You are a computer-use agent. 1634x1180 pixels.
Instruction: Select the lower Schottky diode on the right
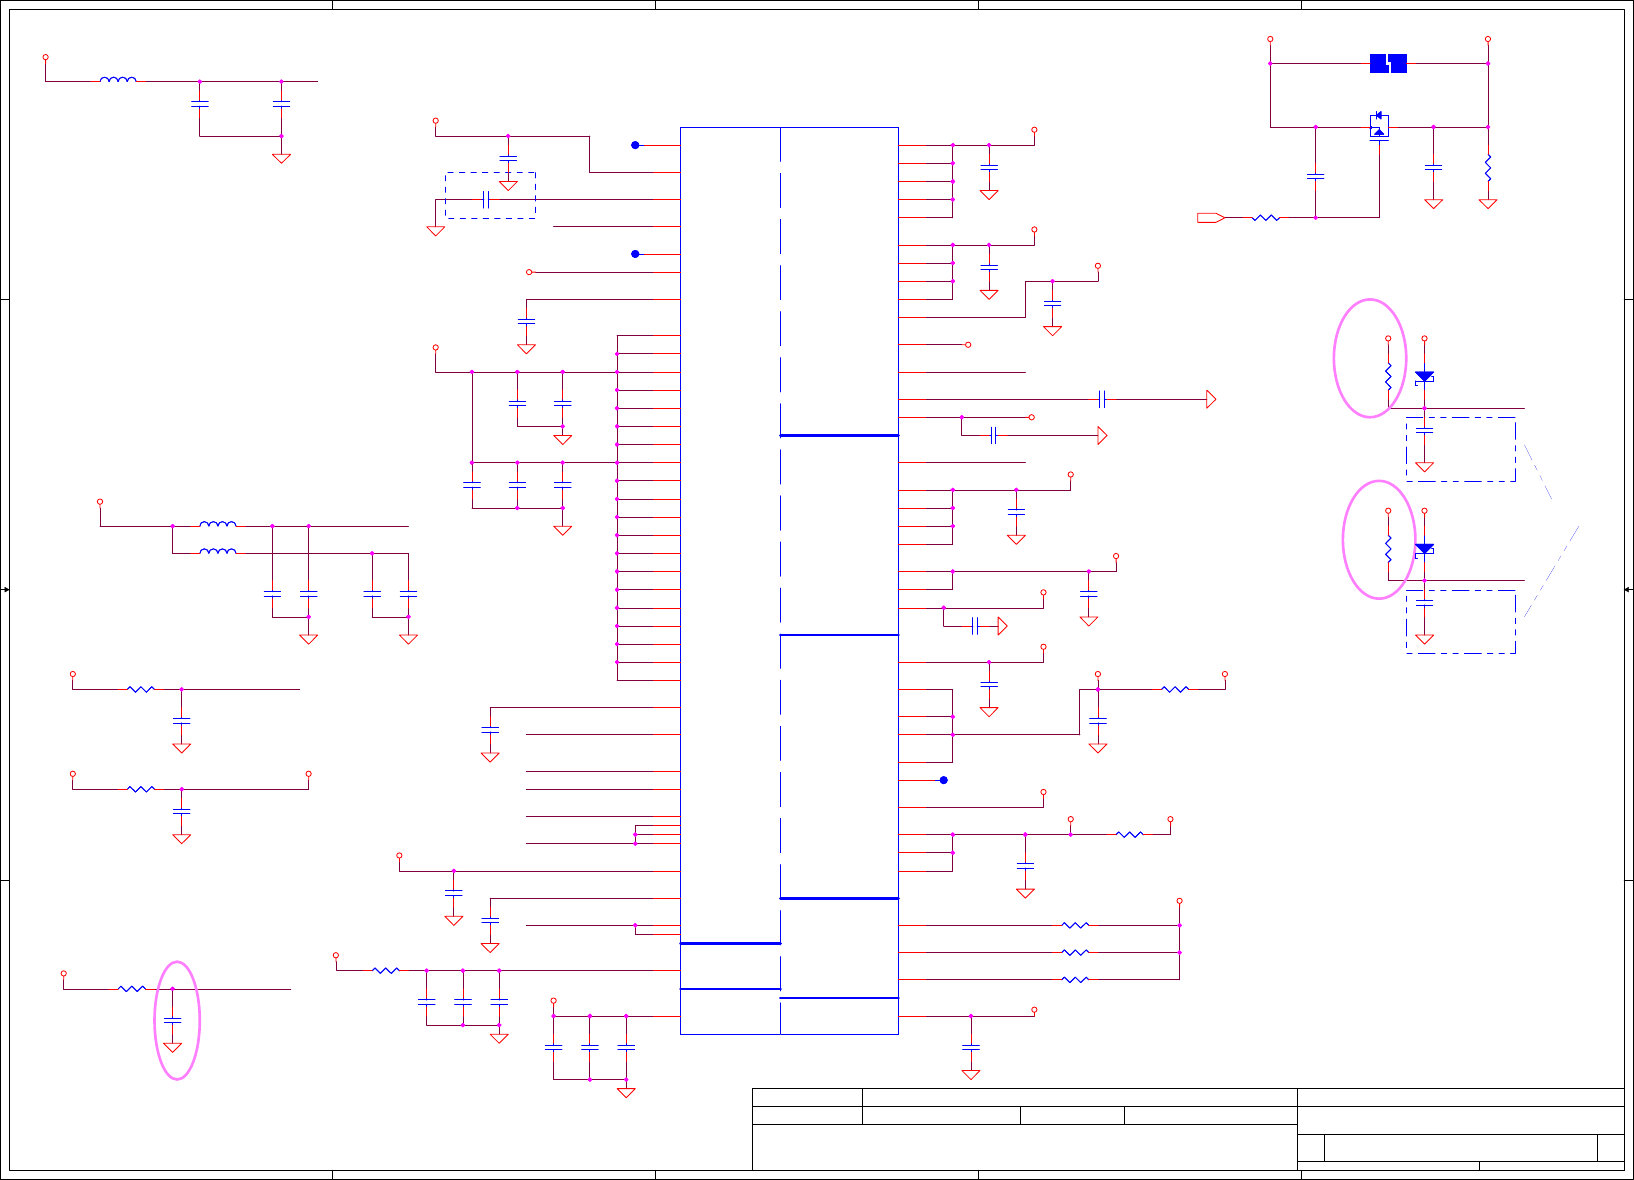(x=1424, y=549)
